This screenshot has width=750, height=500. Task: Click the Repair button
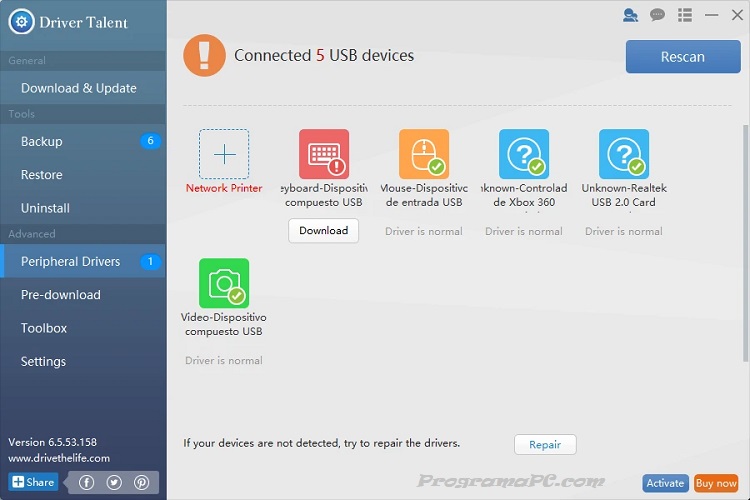(545, 444)
